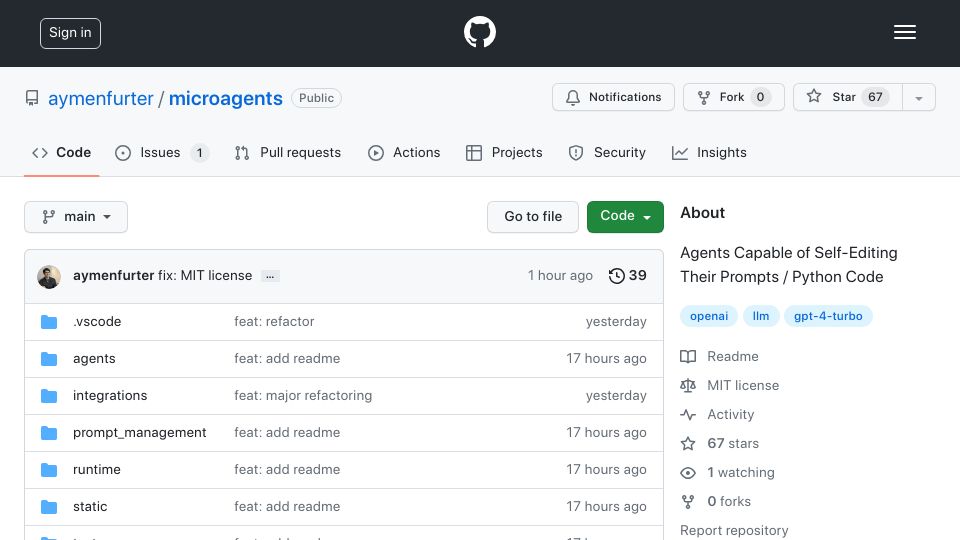Click folder icon beside integrations
This screenshot has height=540, width=960.
pos(49,396)
